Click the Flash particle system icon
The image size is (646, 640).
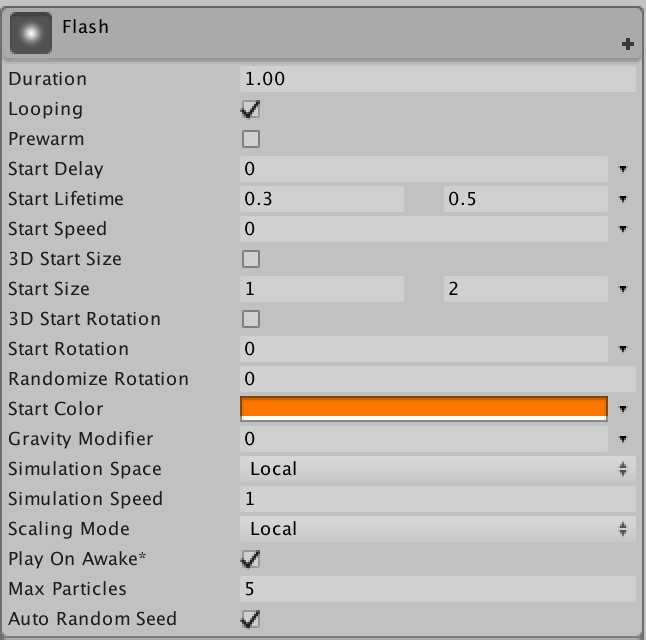[30, 34]
